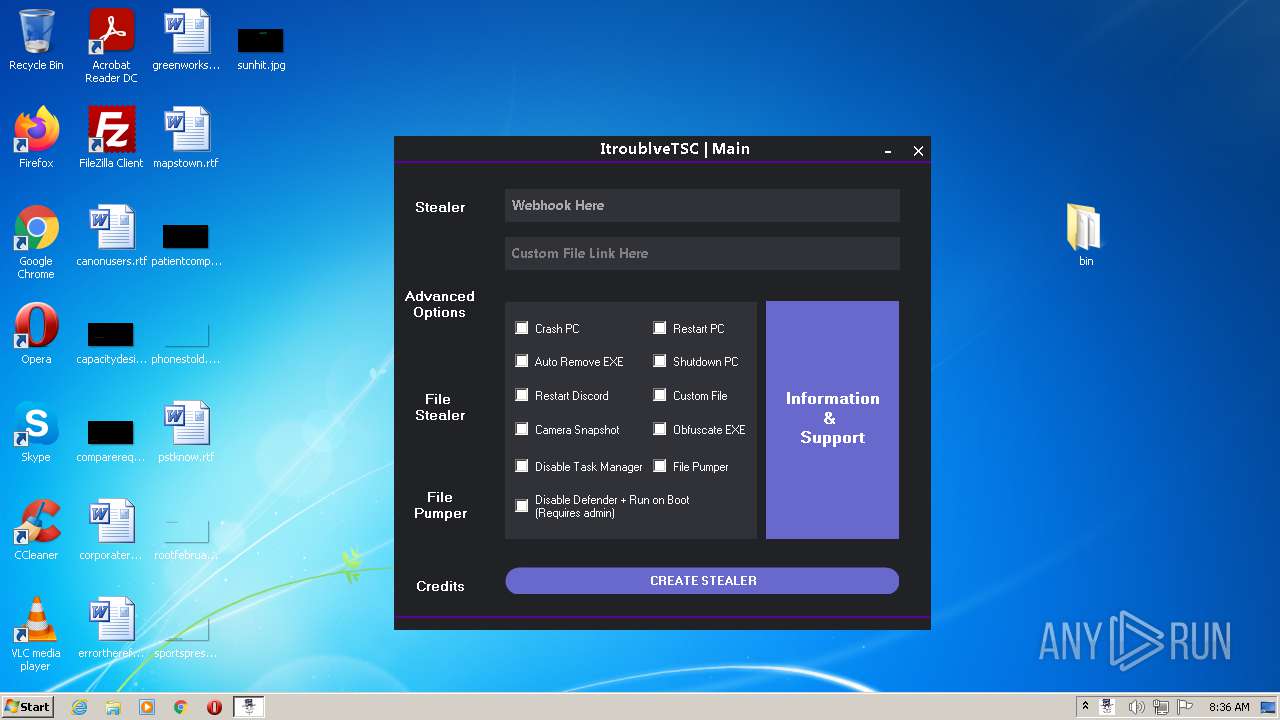Select the corporater Word document
The image size is (1280, 720).
pos(111,530)
